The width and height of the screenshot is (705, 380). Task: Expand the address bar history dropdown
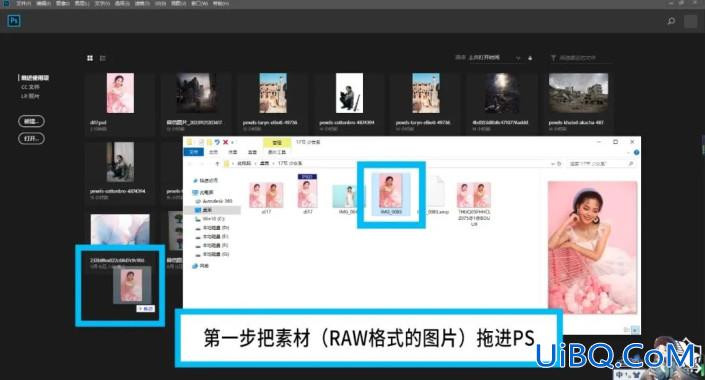point(553,164)
